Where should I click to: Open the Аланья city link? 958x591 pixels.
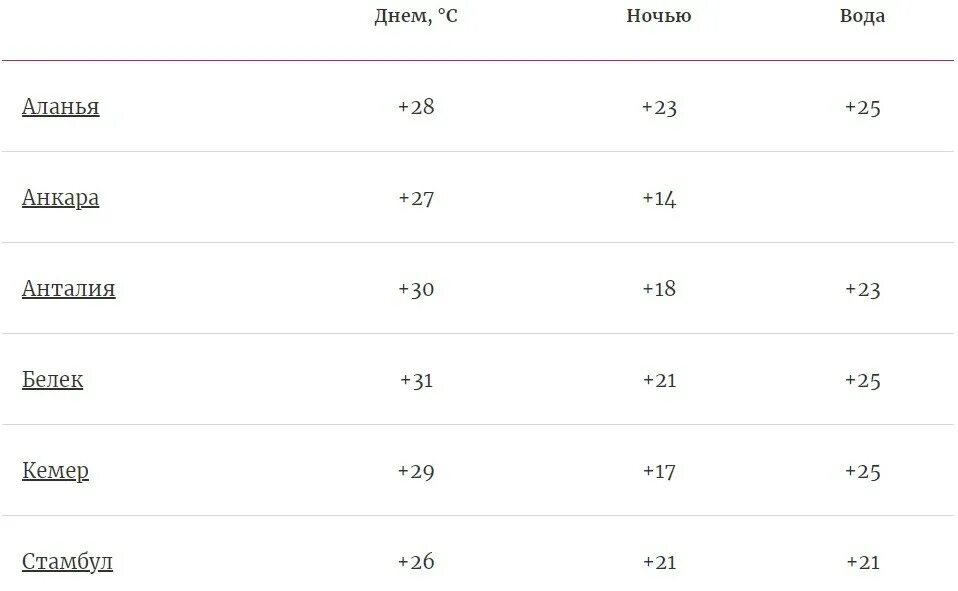click(60, 106)
